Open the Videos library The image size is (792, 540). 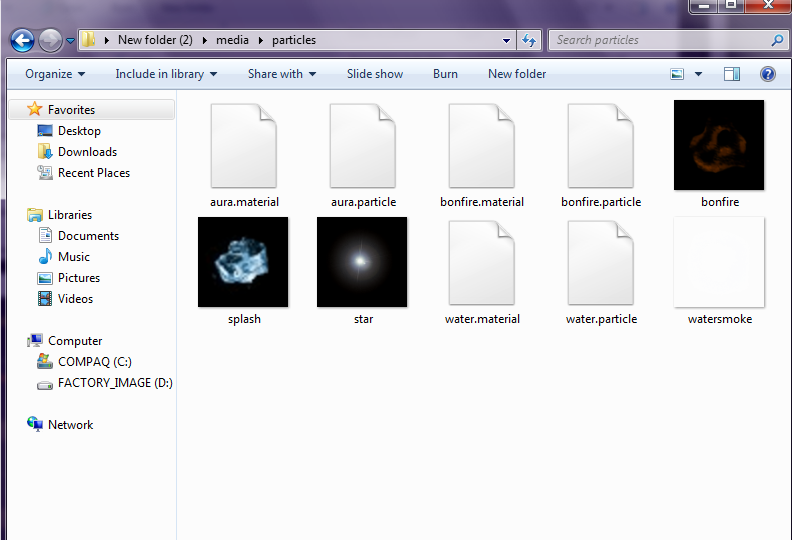coord(75,299)
